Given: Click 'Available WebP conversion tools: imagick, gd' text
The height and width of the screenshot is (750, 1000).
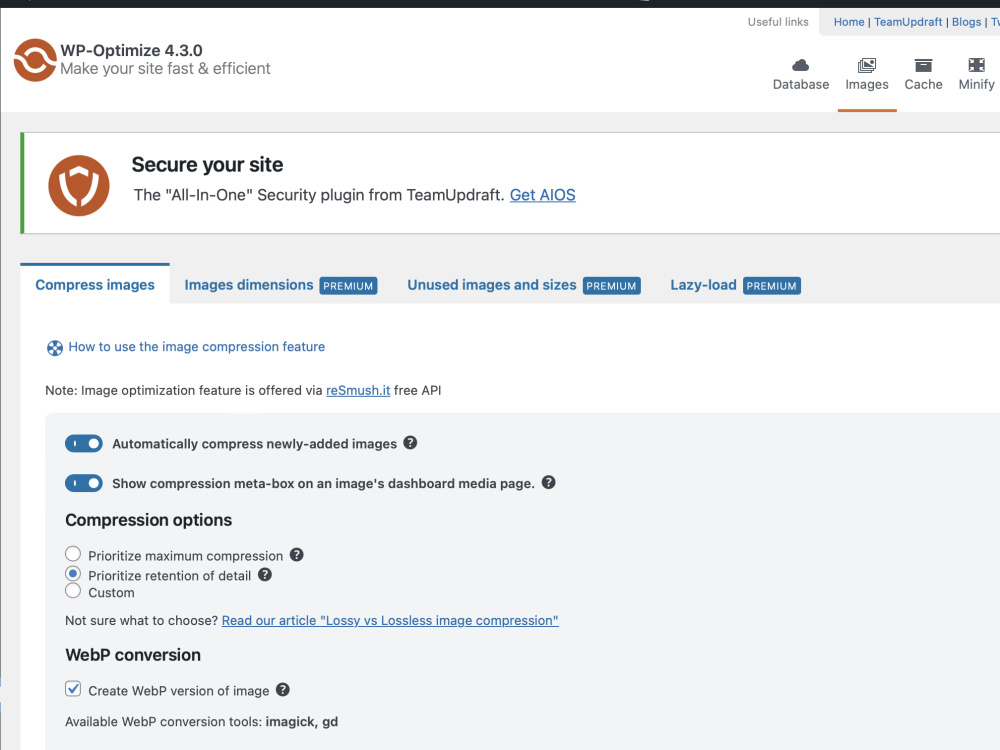Looking at the screenshot, I should (x=202, y=721).
